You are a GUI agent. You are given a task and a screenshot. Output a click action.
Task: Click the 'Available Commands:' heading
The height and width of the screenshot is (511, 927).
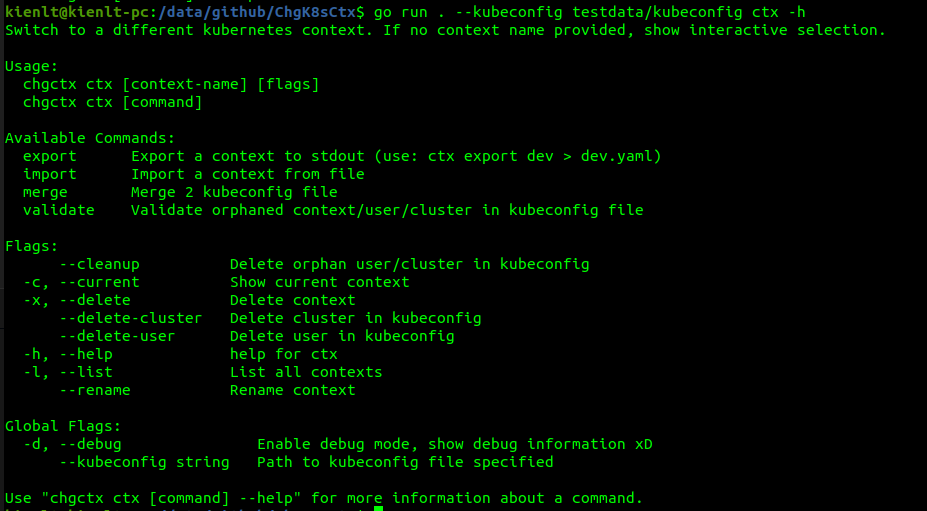click(x=90, y=138)
